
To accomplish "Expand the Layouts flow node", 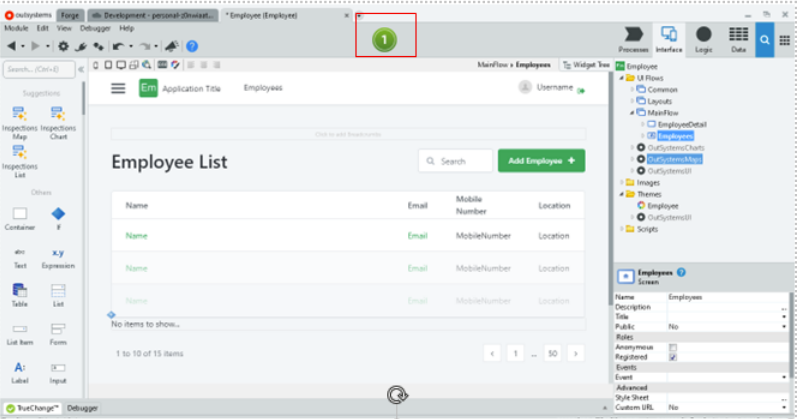I will tap(632, 101).
